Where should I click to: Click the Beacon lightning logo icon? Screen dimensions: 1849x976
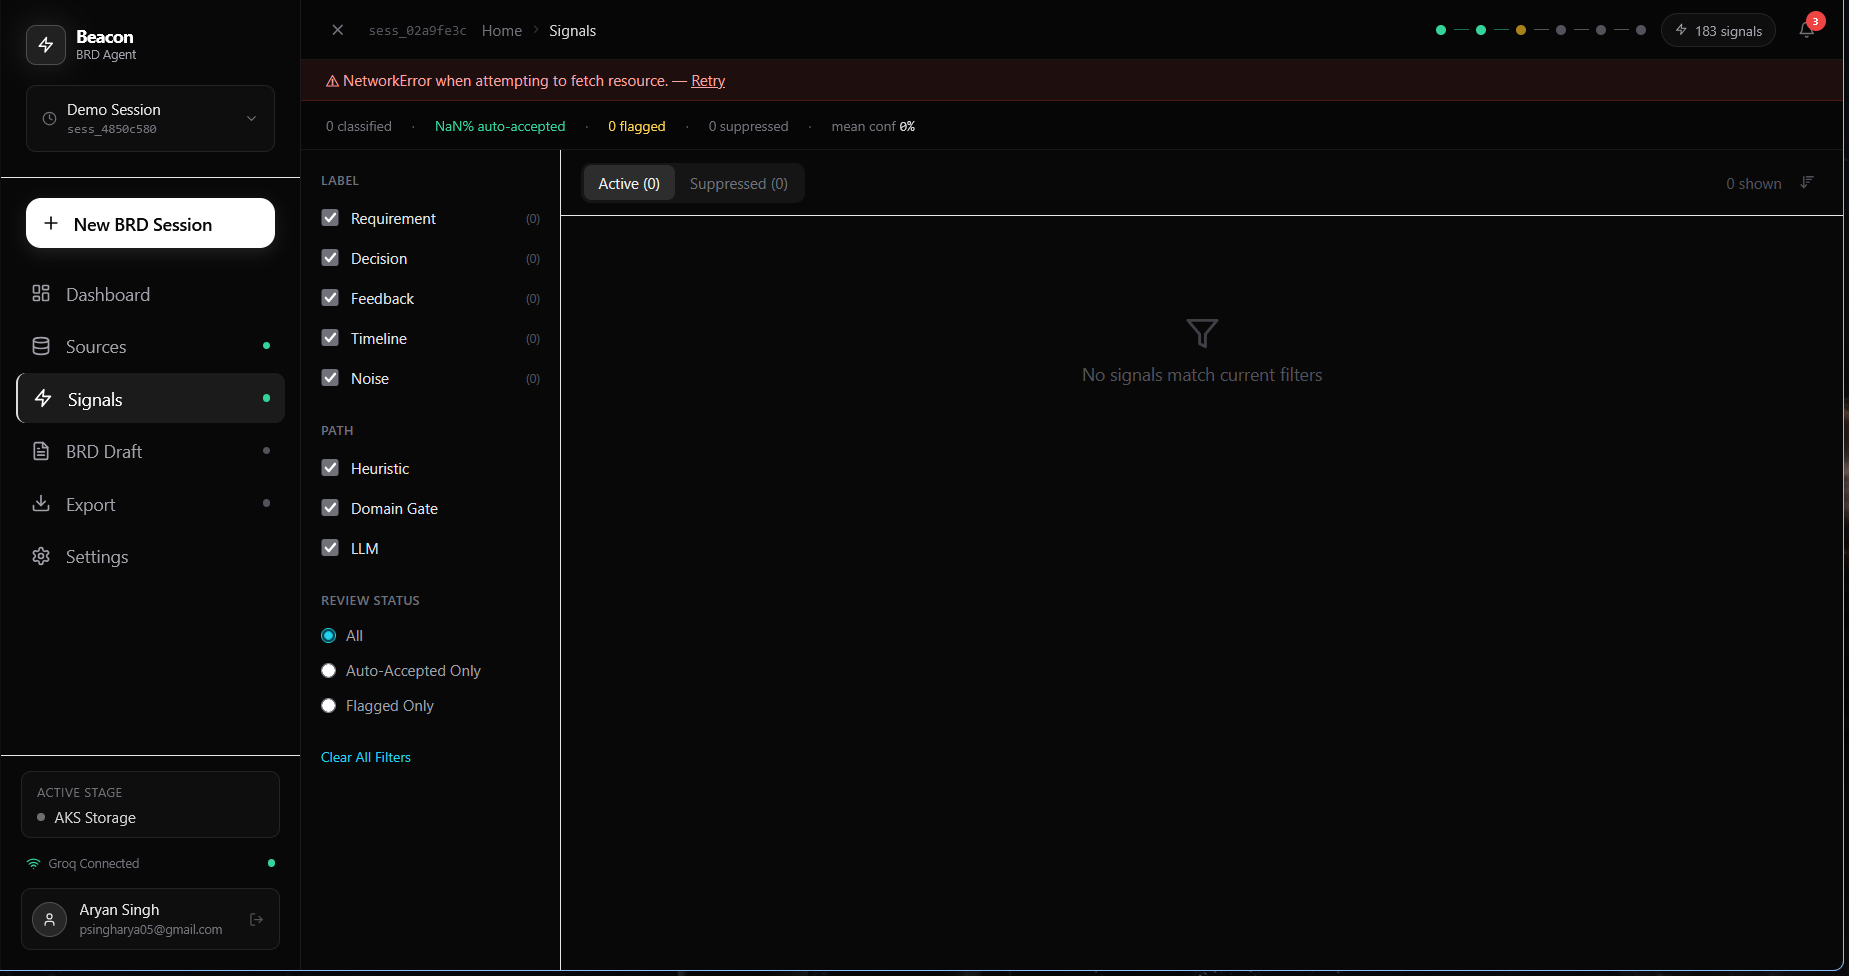pos(46,45)
